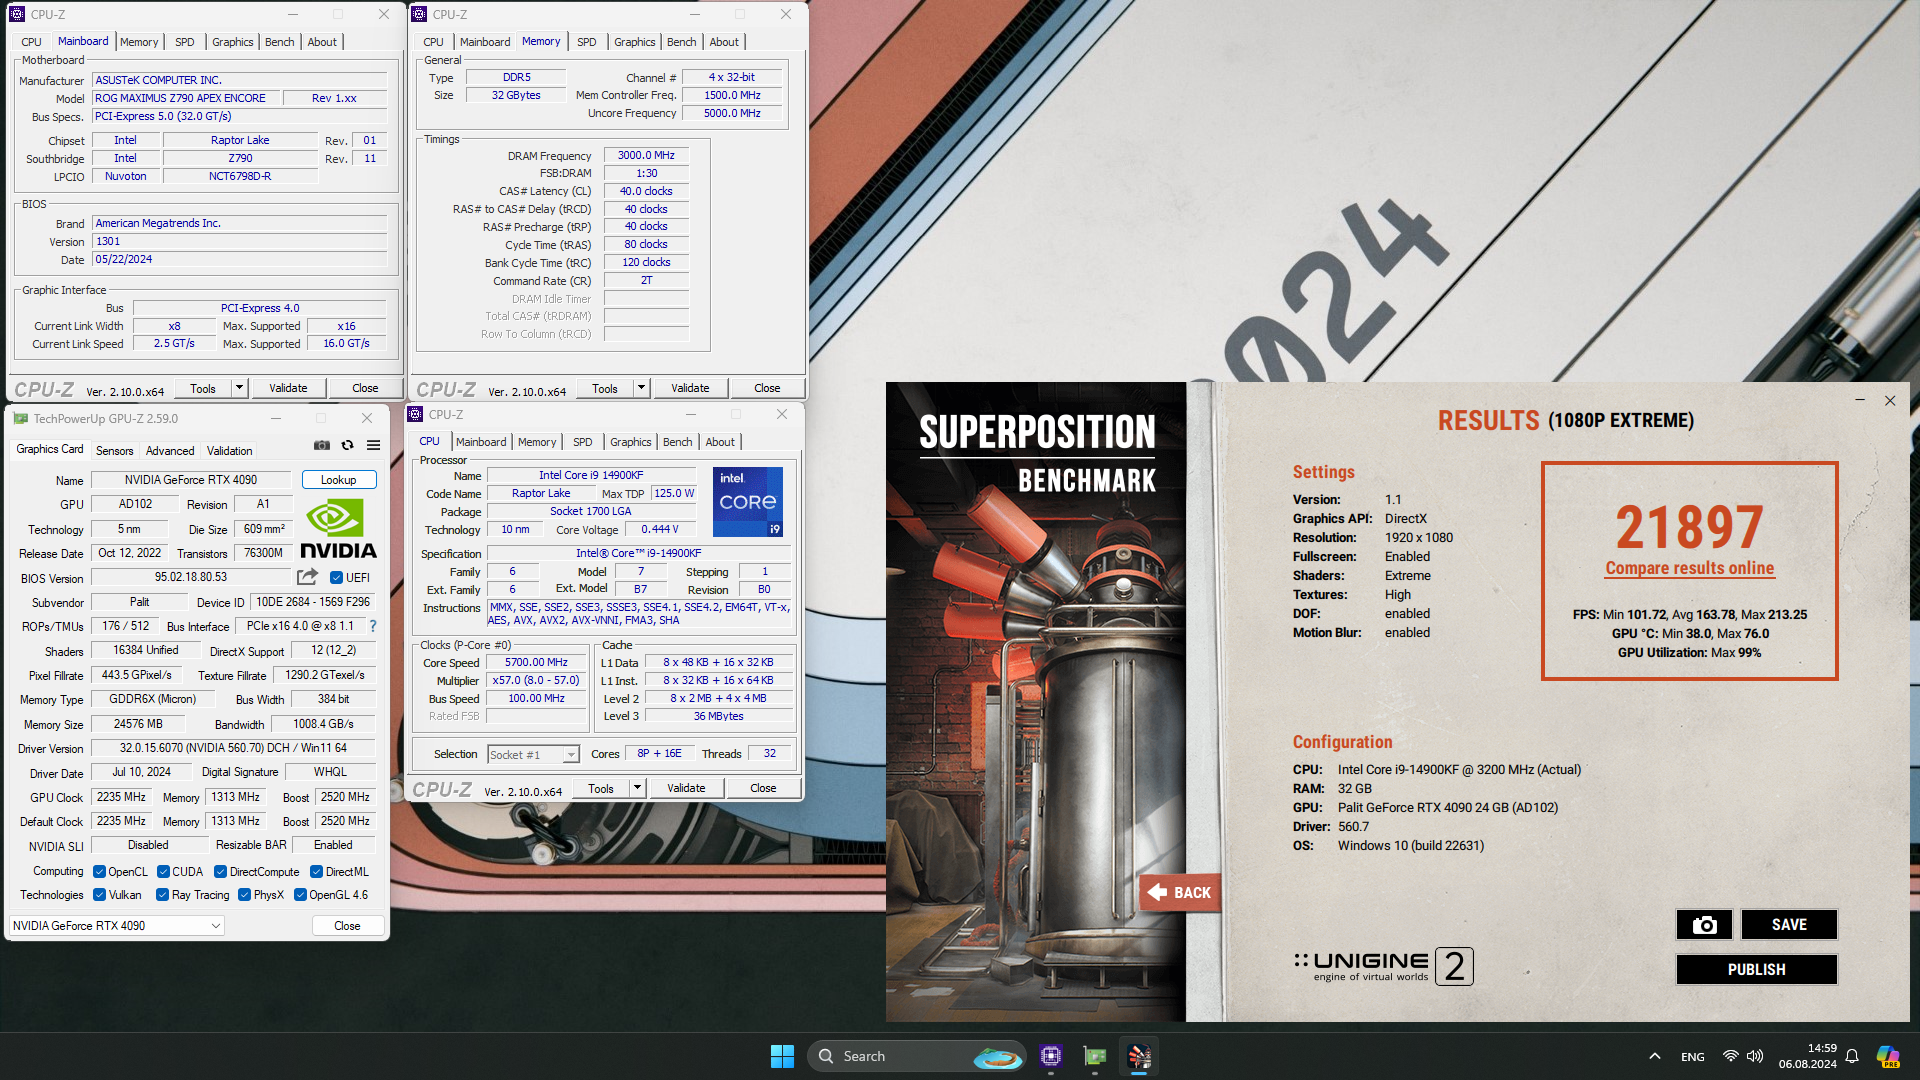1920x1080 pixels.
Task: Take a screenshot with GPU-Z camera icon
Action: (322, 446)
